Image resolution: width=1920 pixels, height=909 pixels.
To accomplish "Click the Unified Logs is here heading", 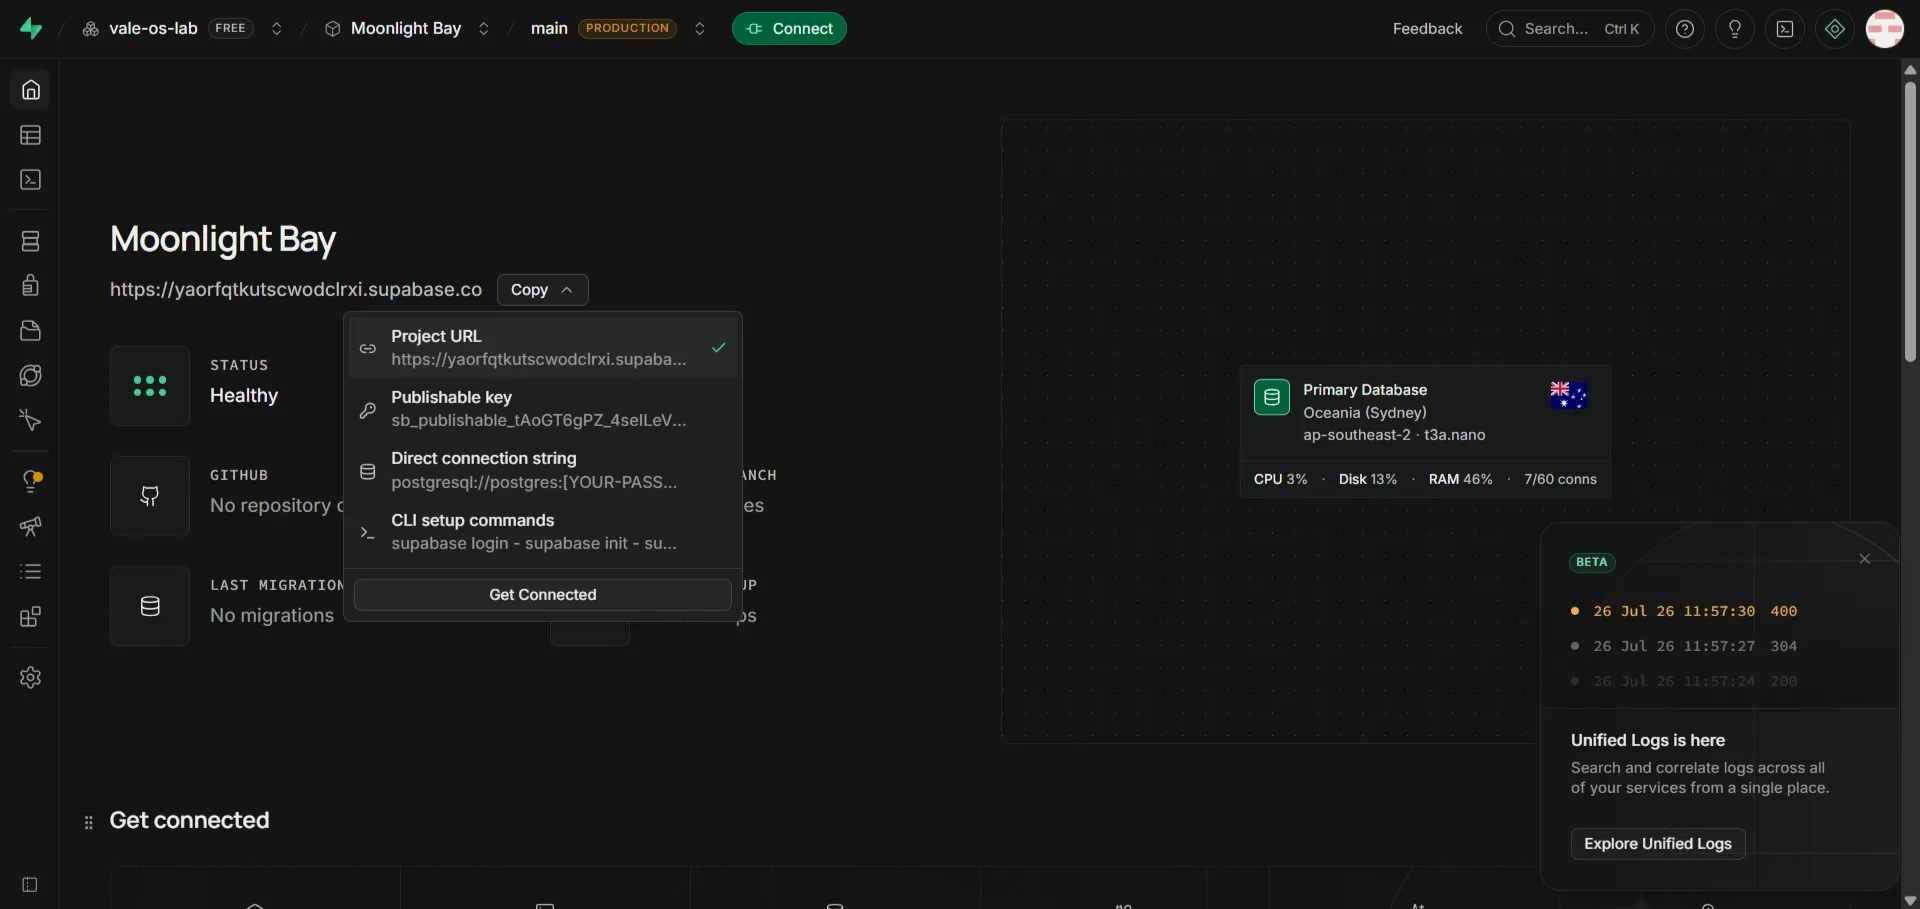I will coord(1648,741).
